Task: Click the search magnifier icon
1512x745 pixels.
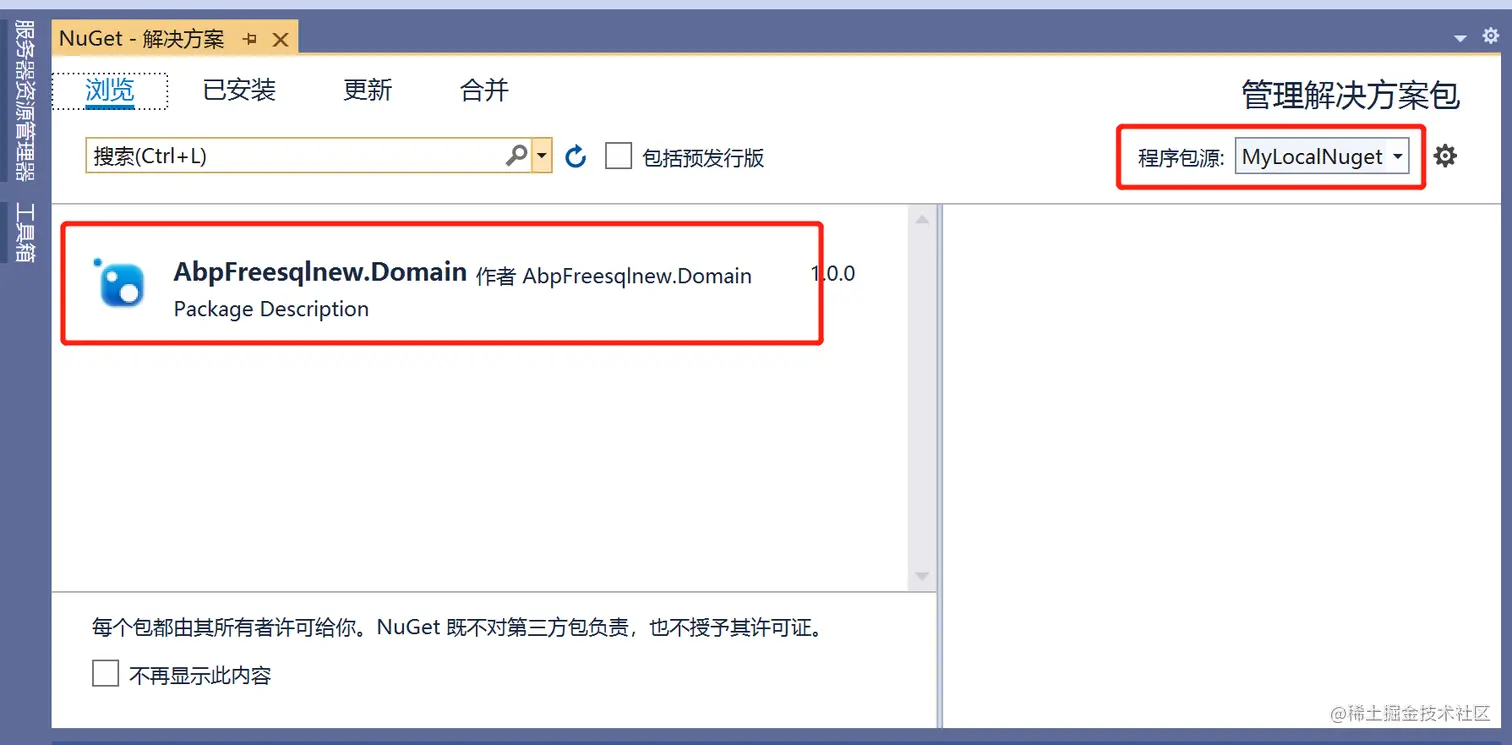Action: tap(515, 155)
